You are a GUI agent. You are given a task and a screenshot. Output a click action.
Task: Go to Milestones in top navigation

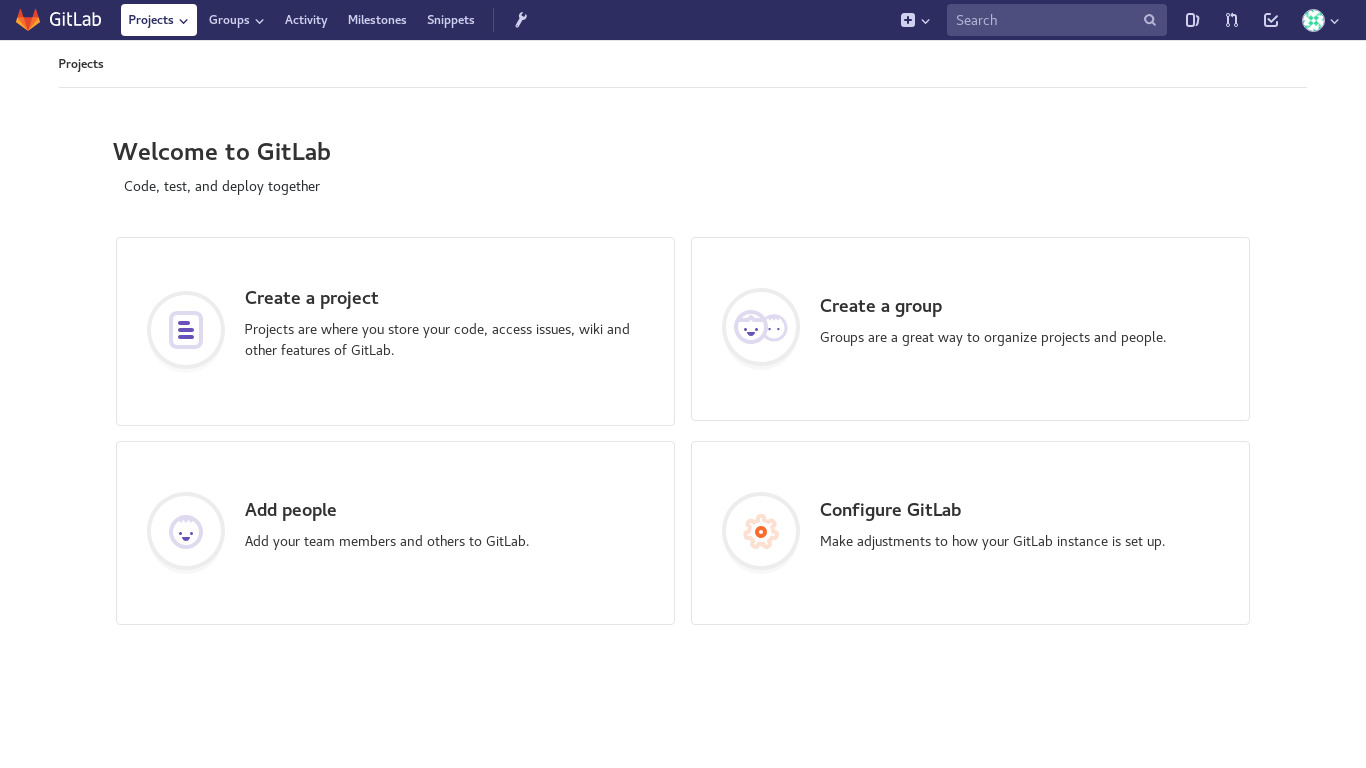(377, 20)
